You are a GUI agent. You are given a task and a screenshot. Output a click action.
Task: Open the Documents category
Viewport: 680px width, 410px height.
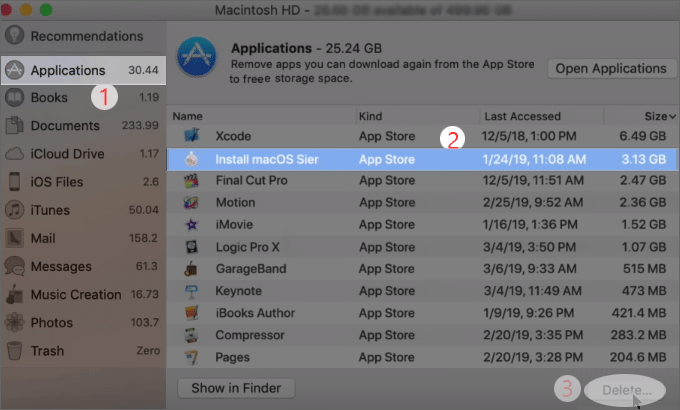83,125
